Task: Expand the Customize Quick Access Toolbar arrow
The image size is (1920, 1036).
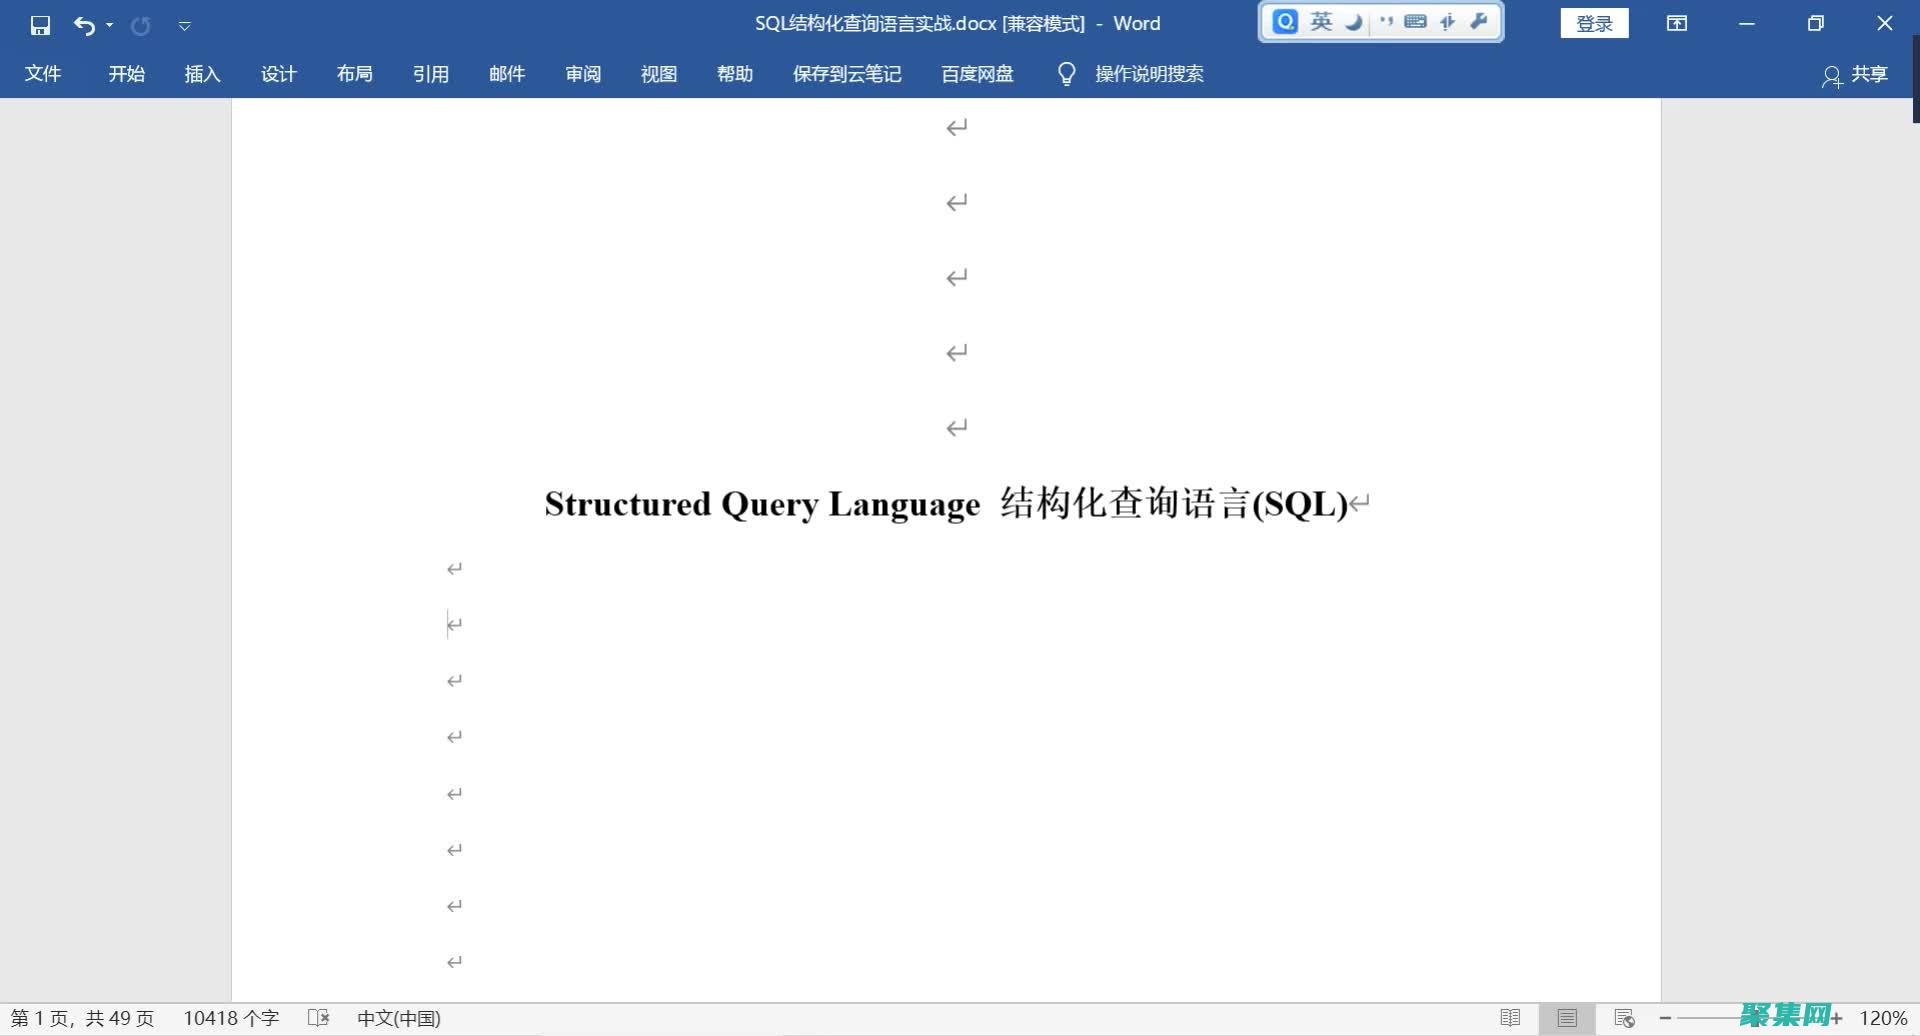Action: pos(184,26)
